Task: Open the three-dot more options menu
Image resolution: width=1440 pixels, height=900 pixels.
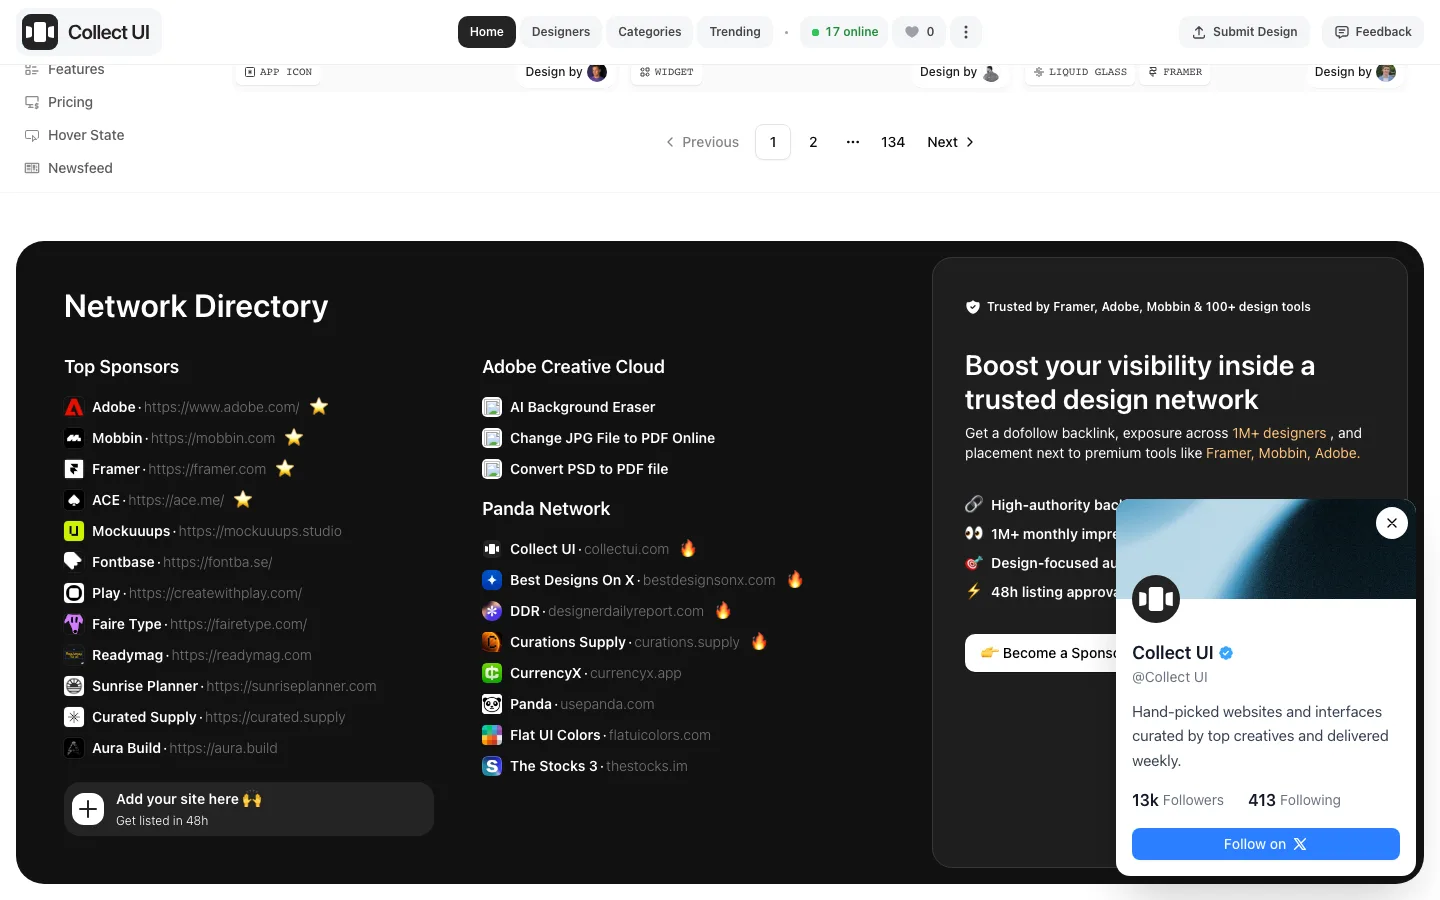Action: pyautogui.click(x=966, y=32)
